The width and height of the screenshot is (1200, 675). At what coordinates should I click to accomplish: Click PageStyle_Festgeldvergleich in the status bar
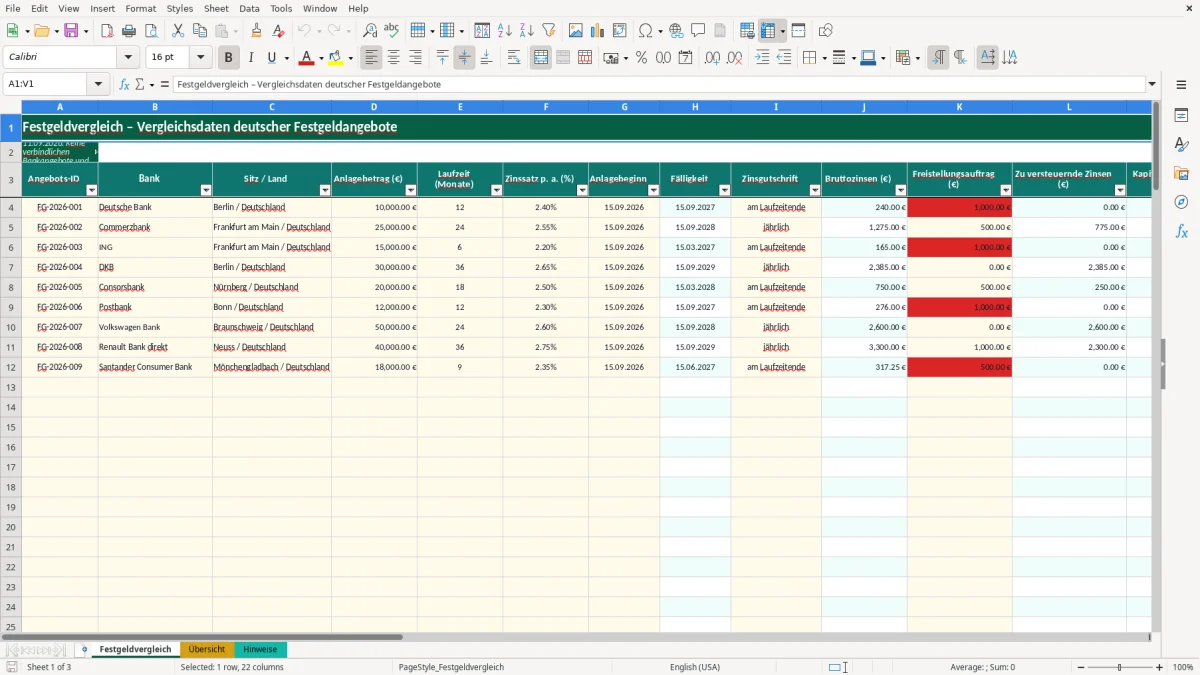click(x=451, y=667)
